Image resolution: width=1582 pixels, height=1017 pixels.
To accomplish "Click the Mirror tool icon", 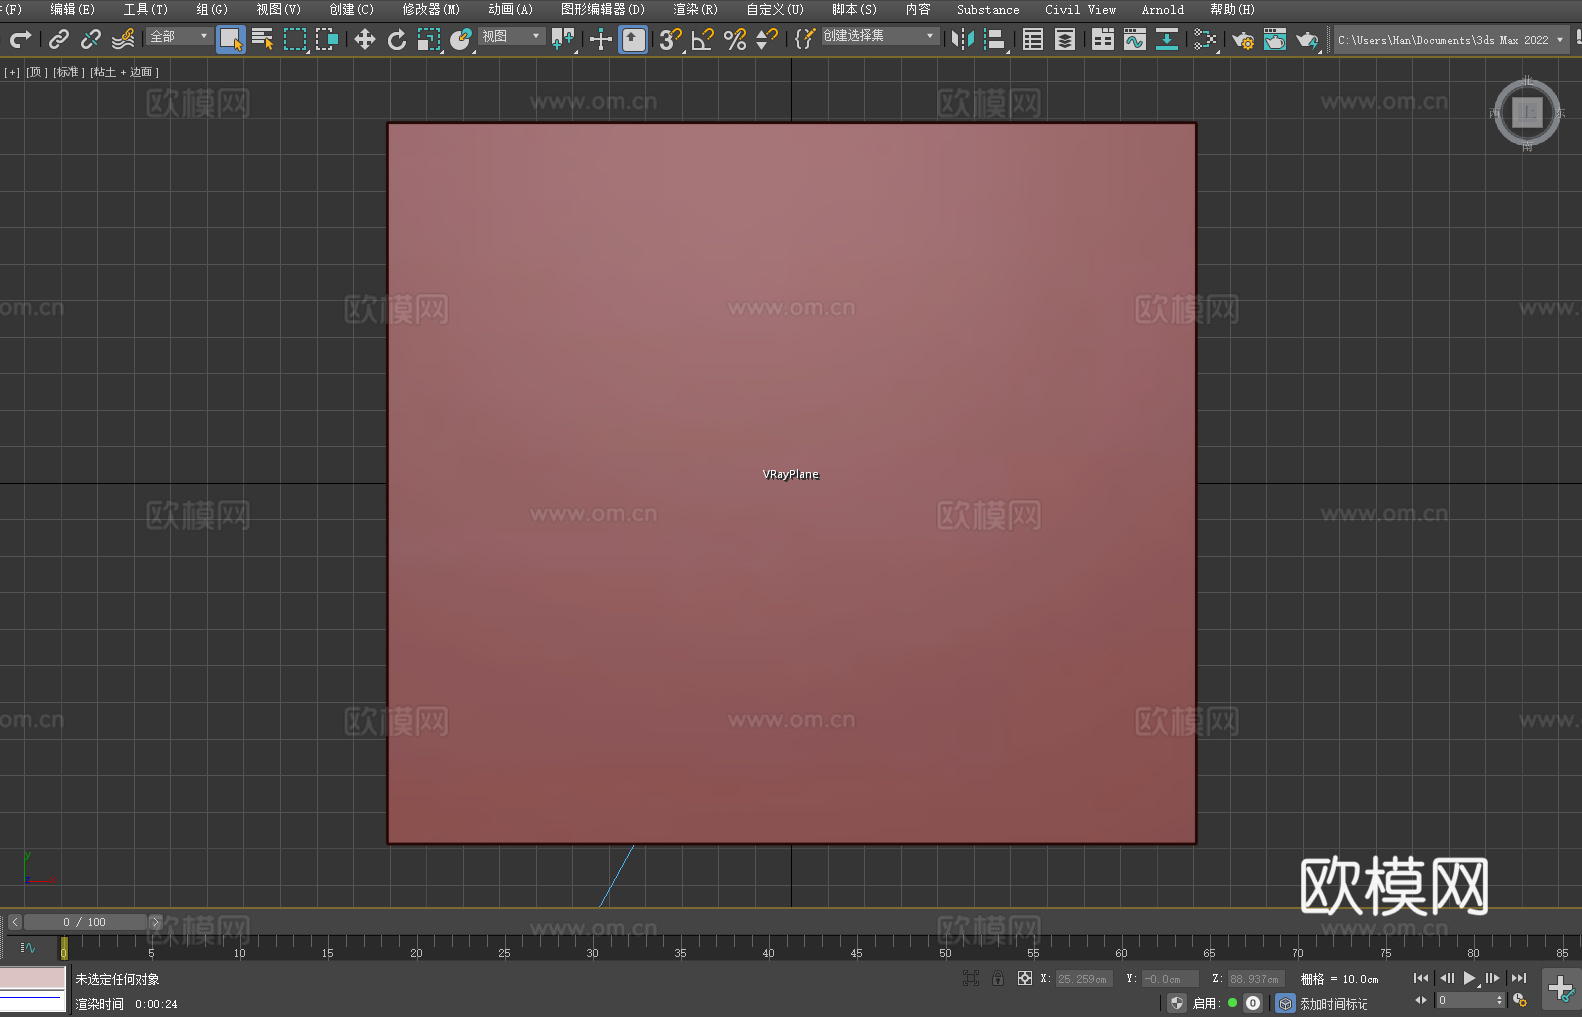I will pyautogui.click(x=963, y=39).
